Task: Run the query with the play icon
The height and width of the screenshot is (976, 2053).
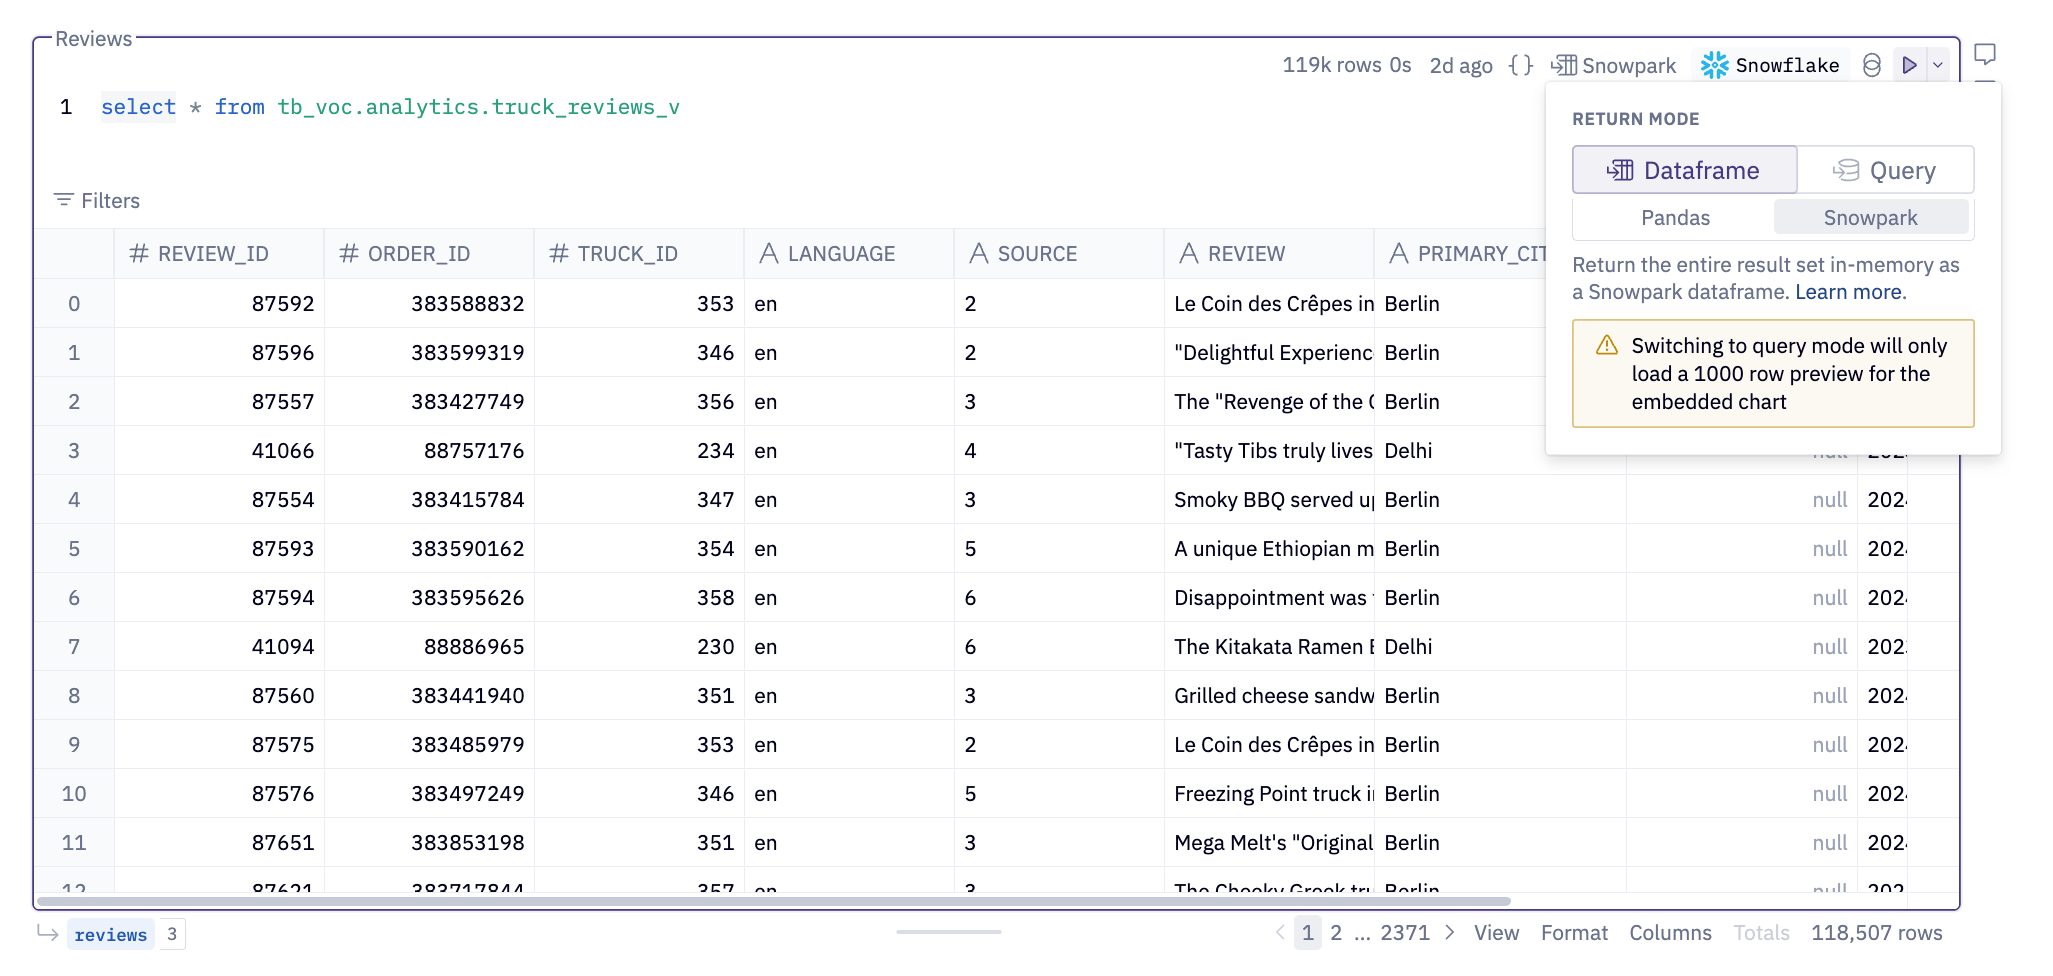Action: click(x=1910, y=64)
